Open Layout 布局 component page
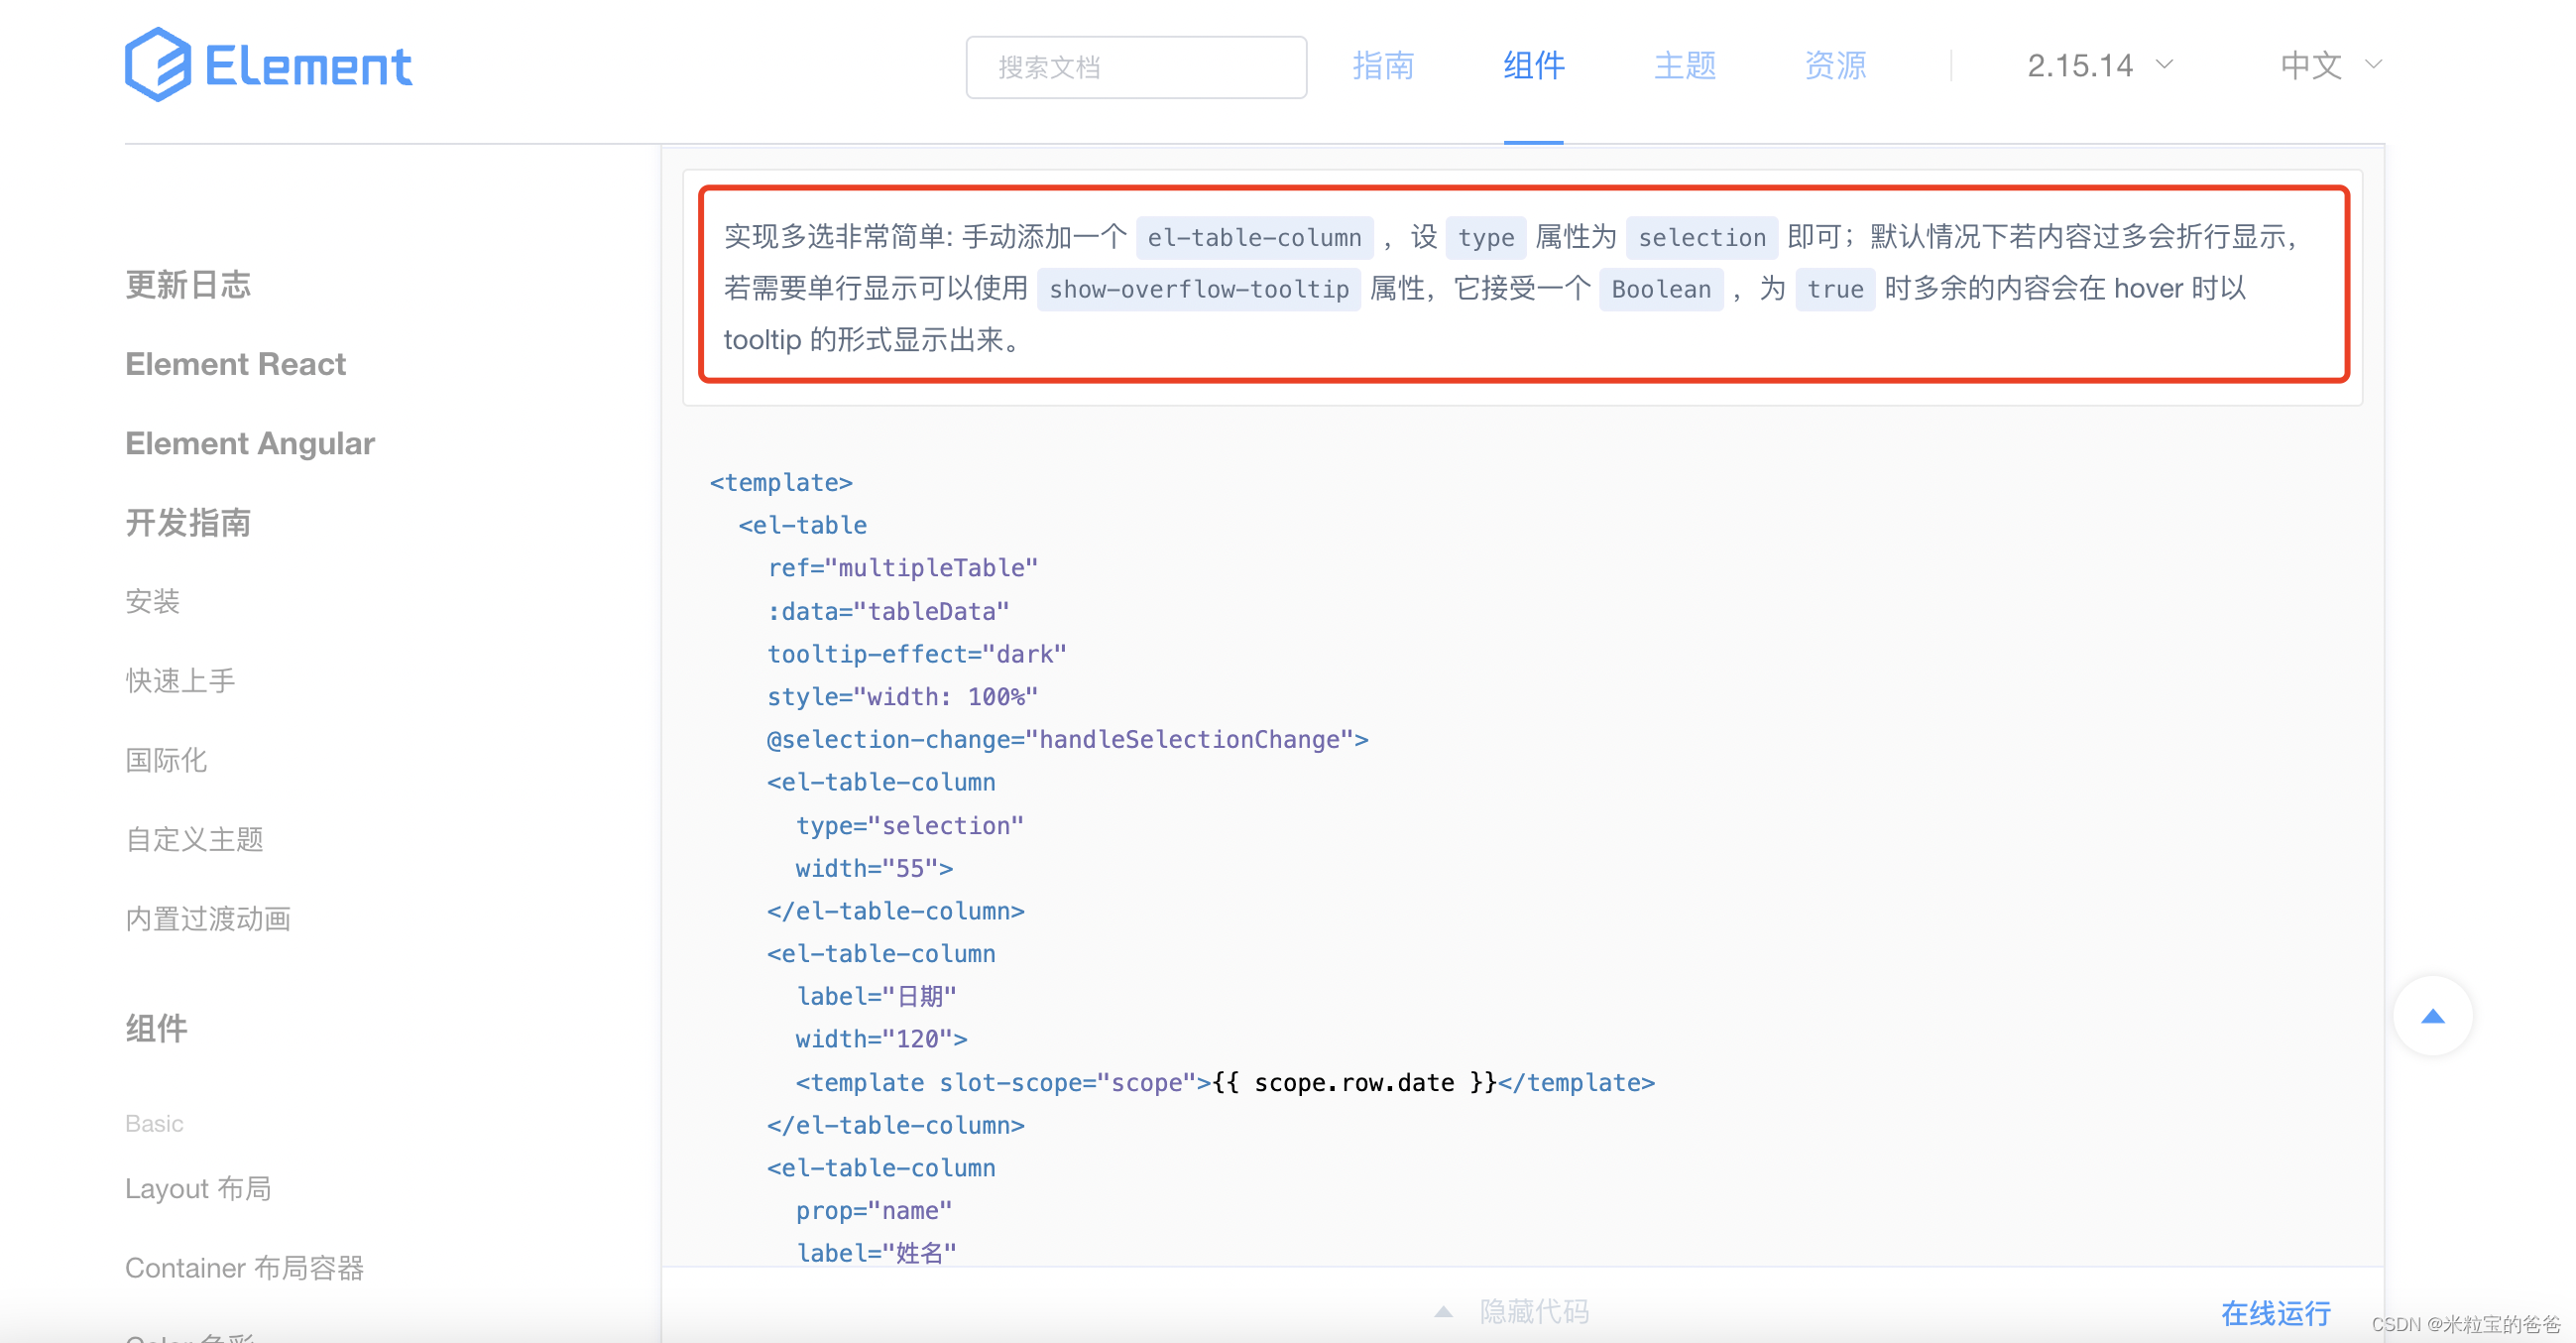The height and width of the screenshot is (1343, 2576). [x=198, y=1188]
